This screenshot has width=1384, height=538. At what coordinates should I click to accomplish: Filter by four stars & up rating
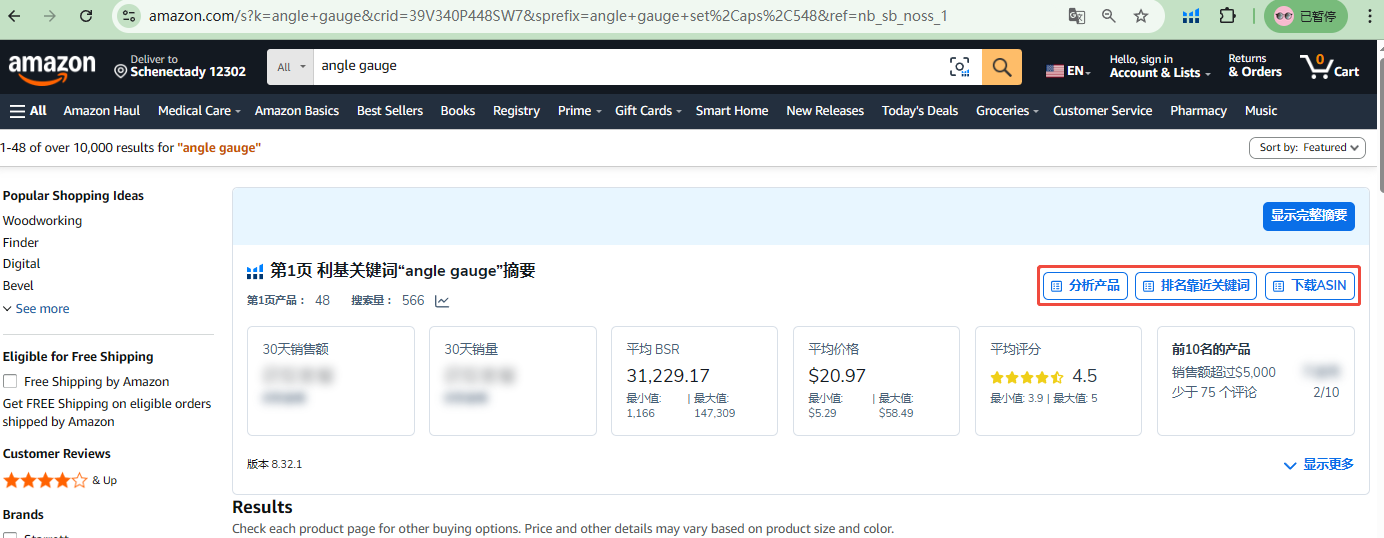[x=45, y=480]
